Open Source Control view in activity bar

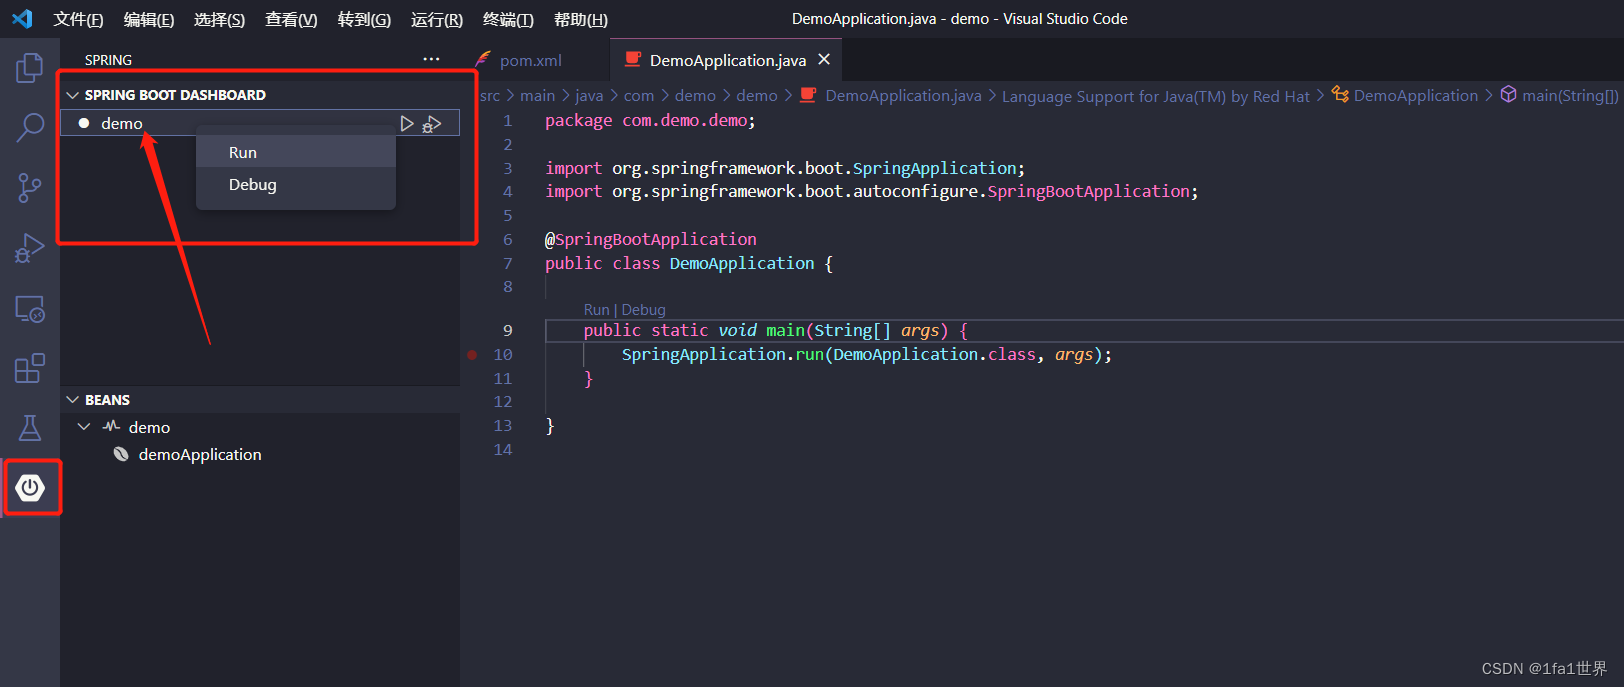point(30,187)
